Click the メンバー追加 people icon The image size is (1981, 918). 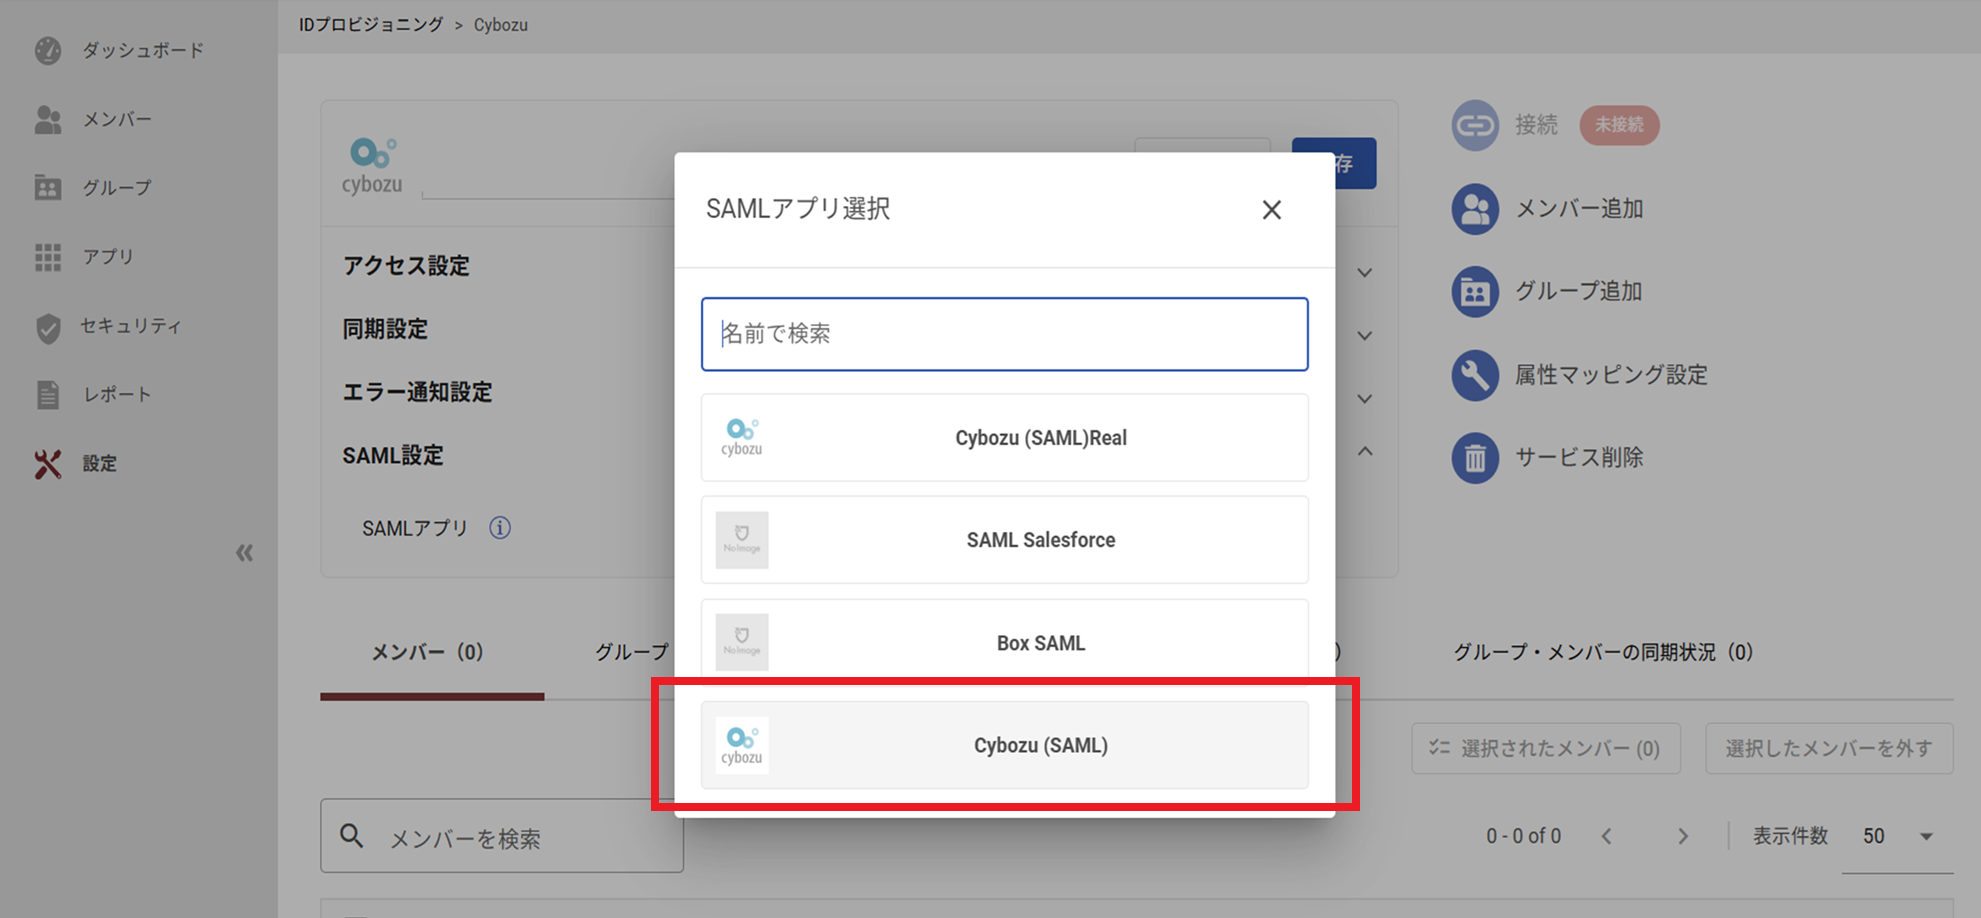coord(1475,209)
